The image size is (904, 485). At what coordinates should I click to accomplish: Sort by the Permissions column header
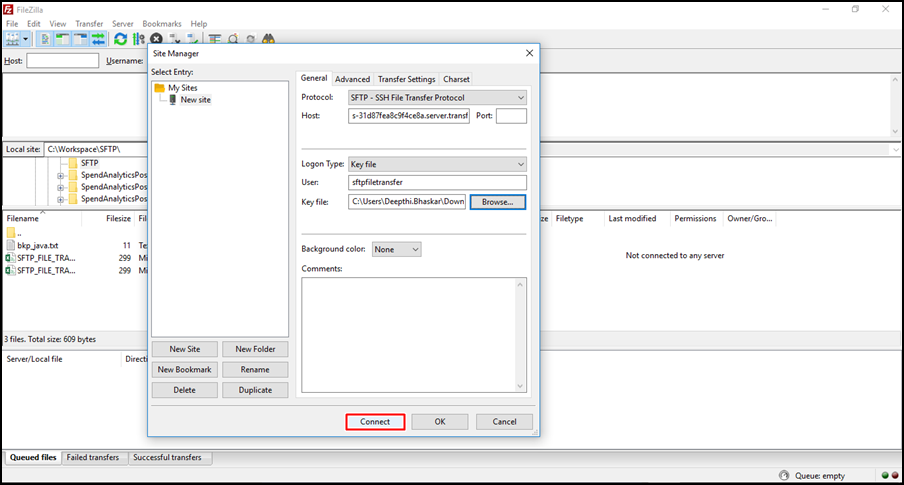click(695, 219)
